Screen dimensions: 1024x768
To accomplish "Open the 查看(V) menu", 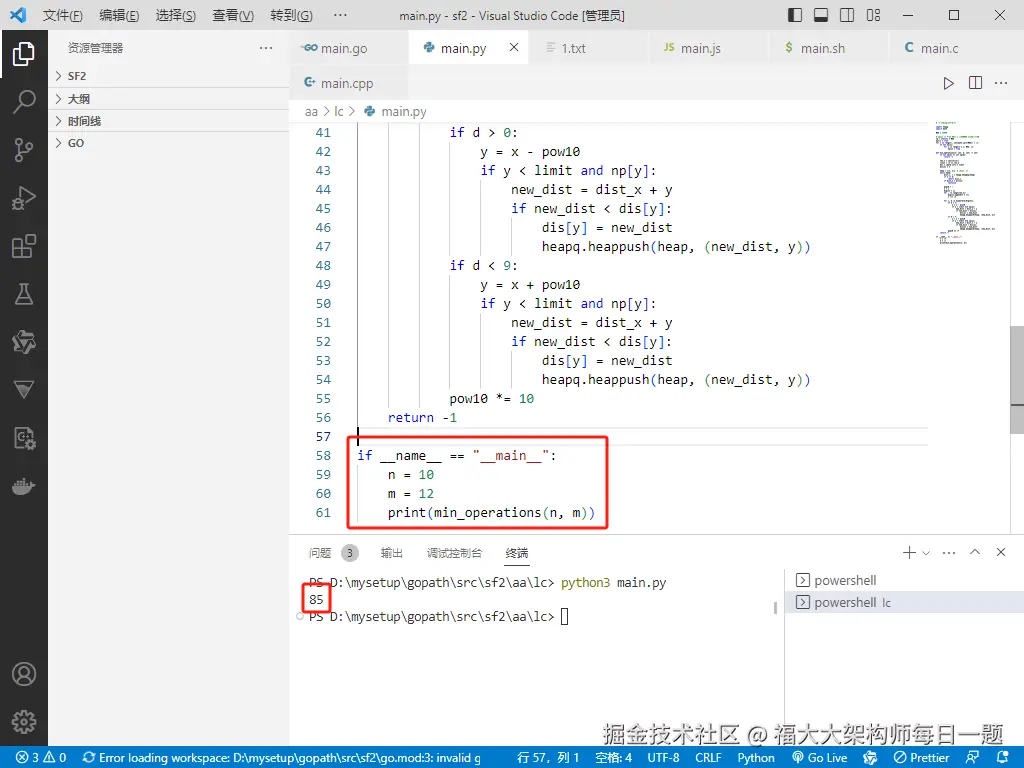I will coord(233,15).
